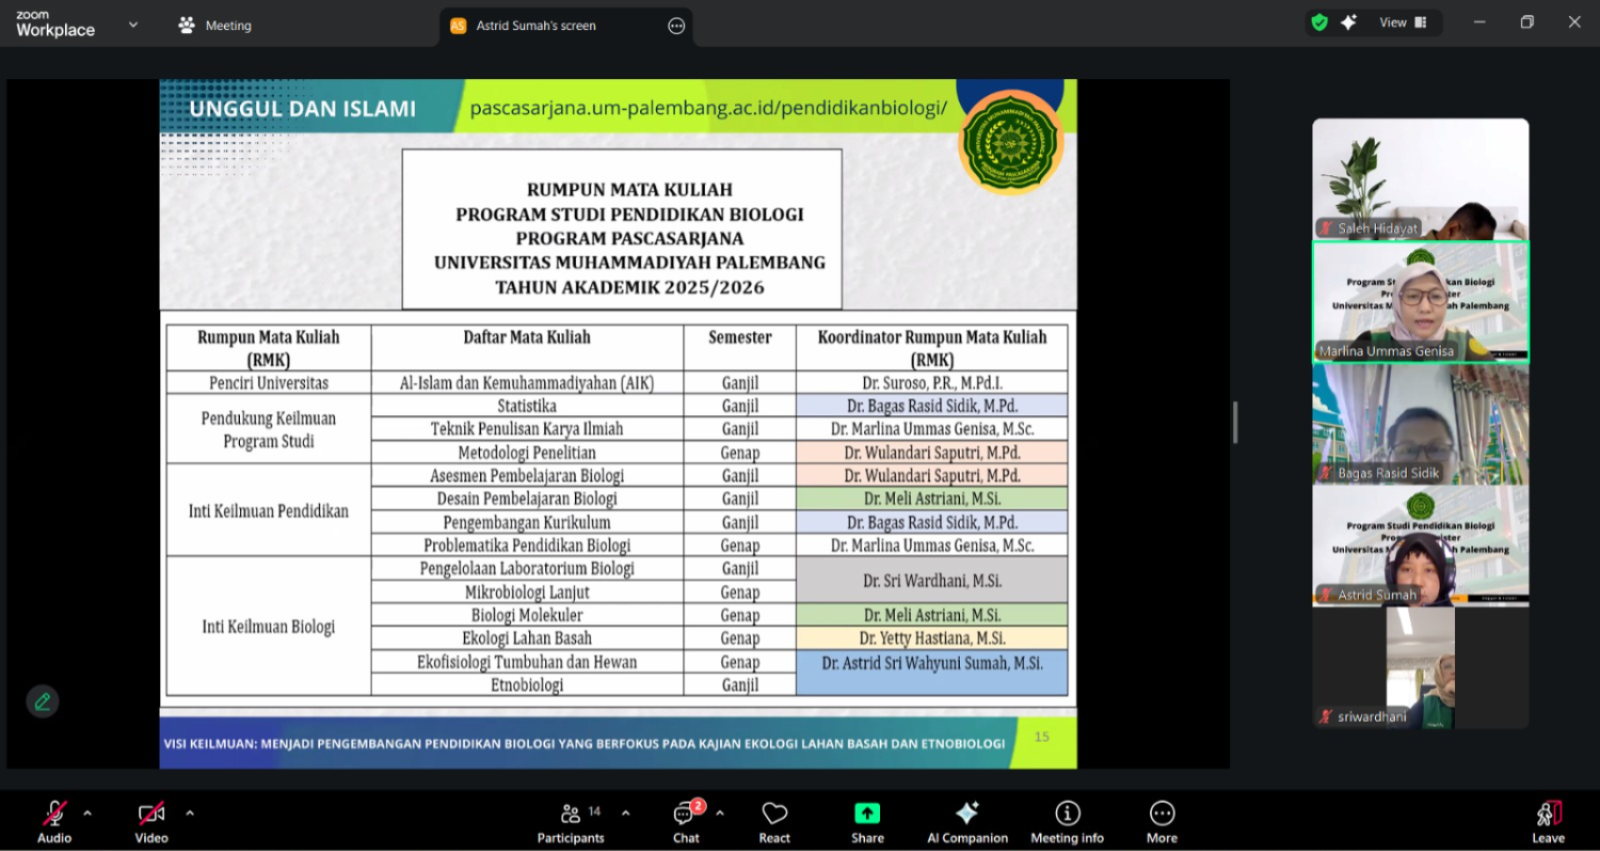This screenshot has width=1600, height=851.
Task: Leave the meeting
Action: [1547, 821]
